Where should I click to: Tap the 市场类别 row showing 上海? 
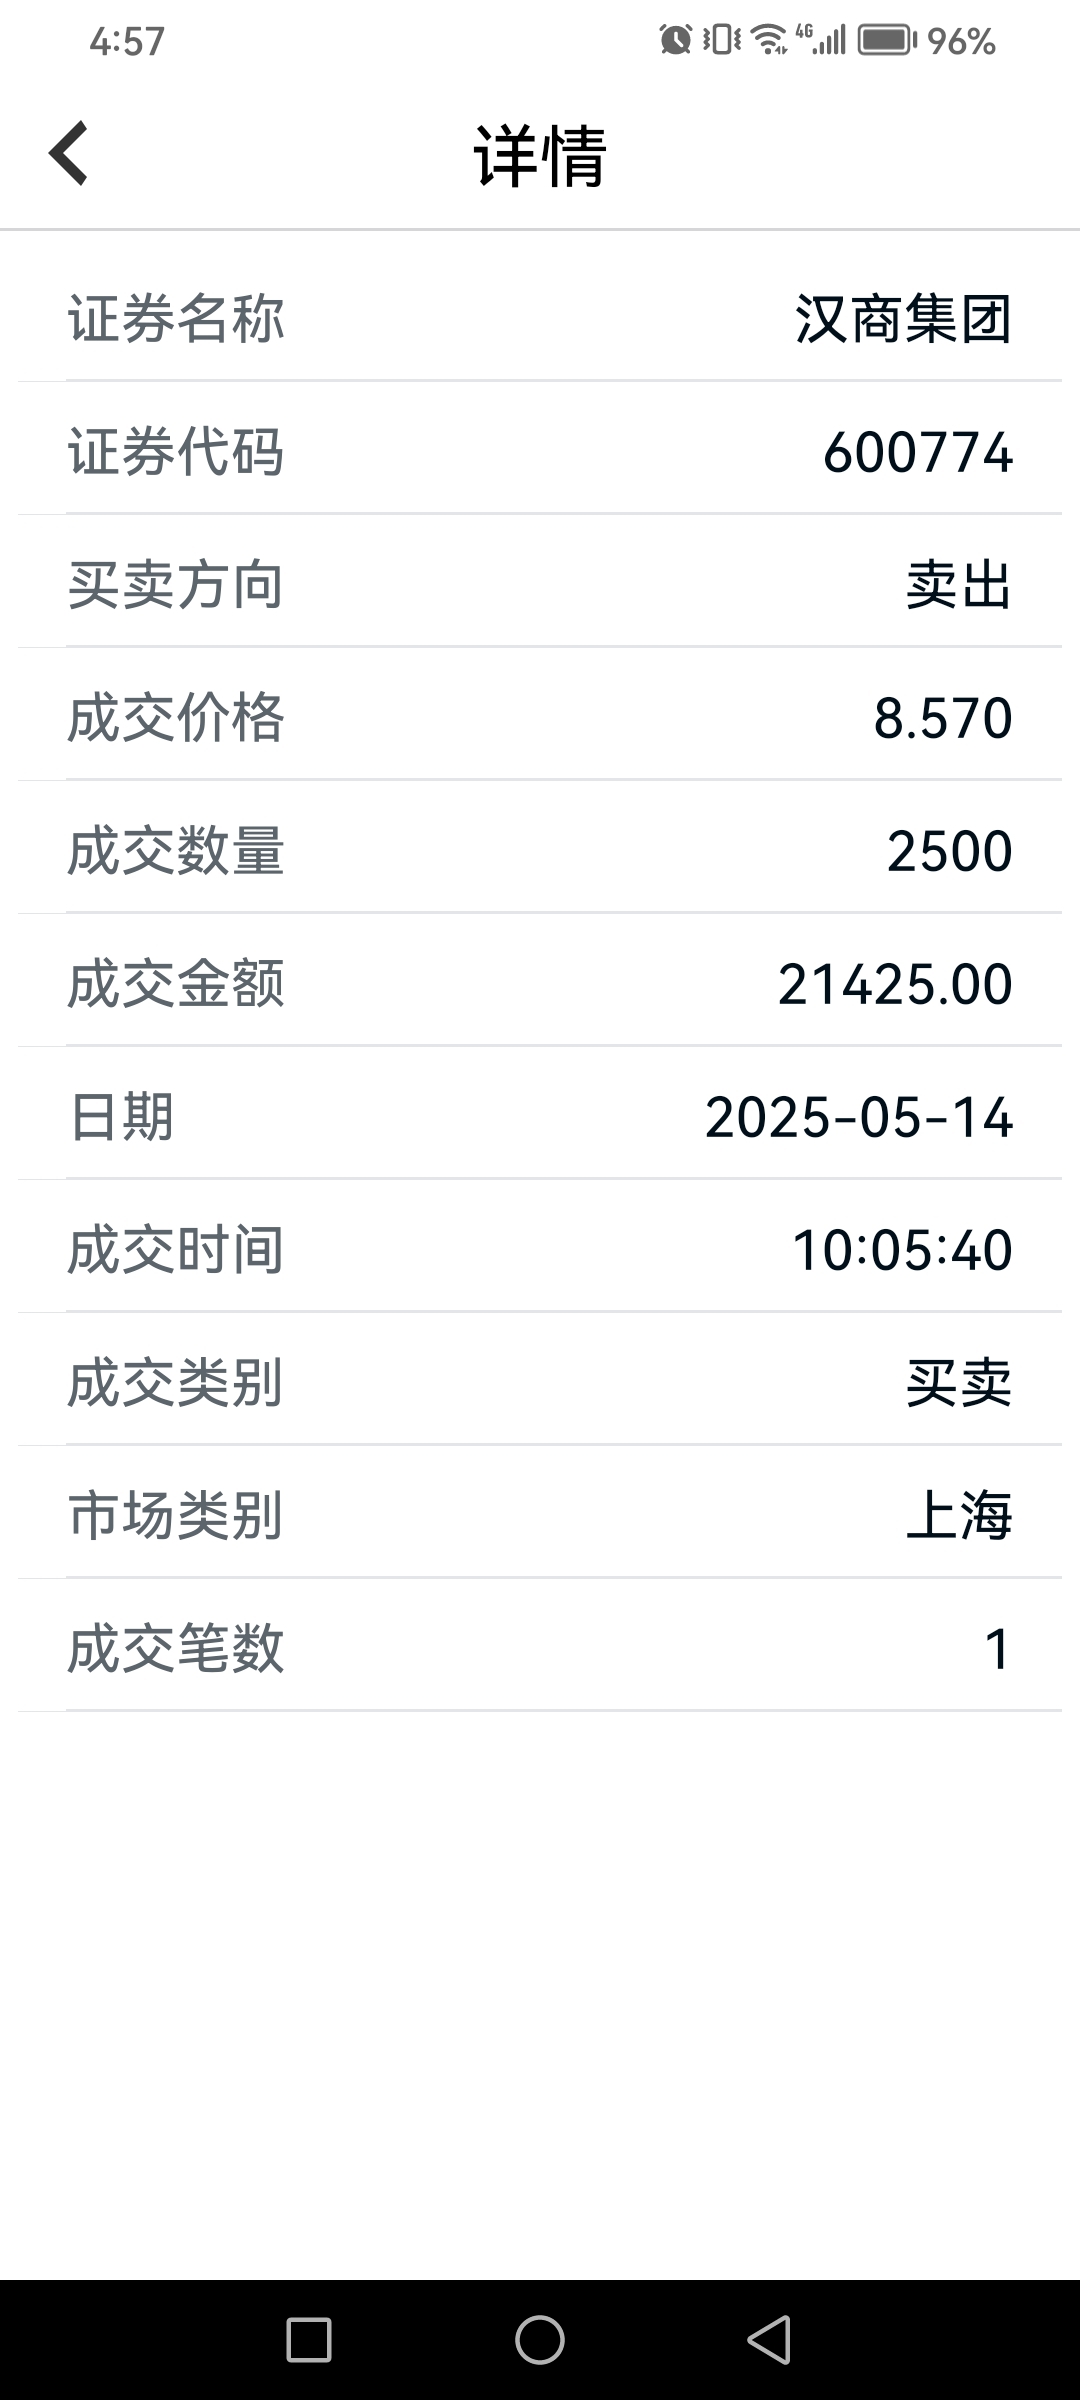[540, 1515]
